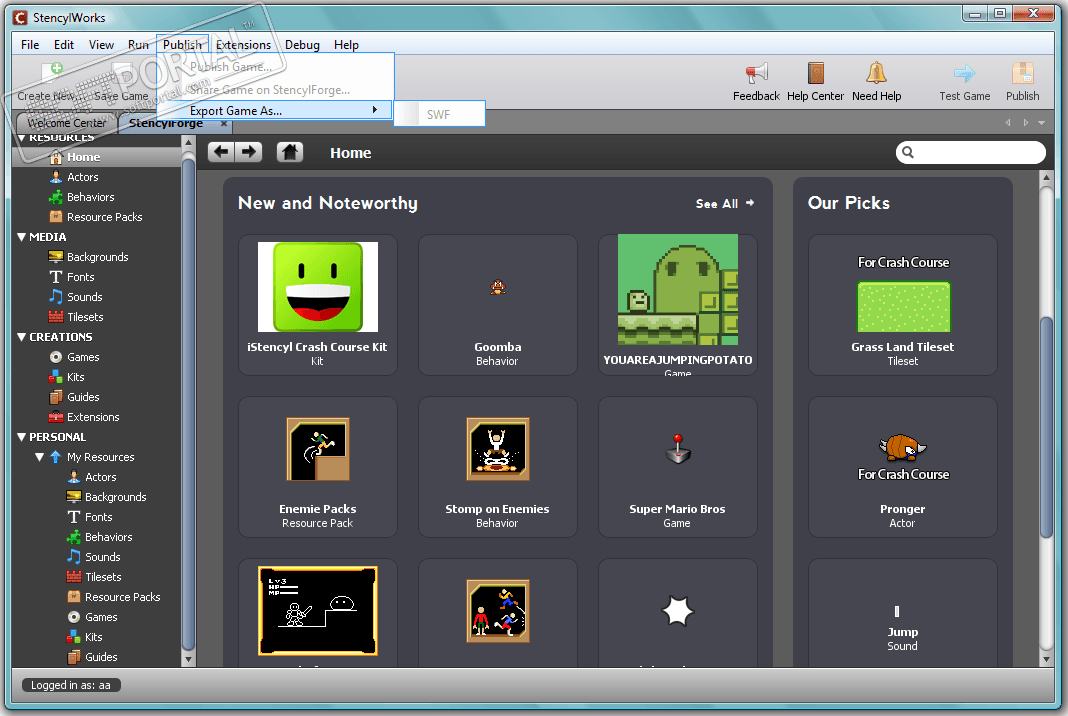Select SWF export option
The height and width of the screenshot is (716, 1068).
(x=439, y=114)
